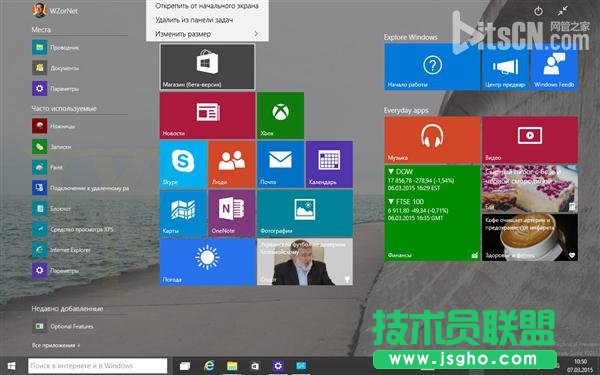Open the Skype tile
This screenshot has height=375, width=600.
[x=183, y=164]
